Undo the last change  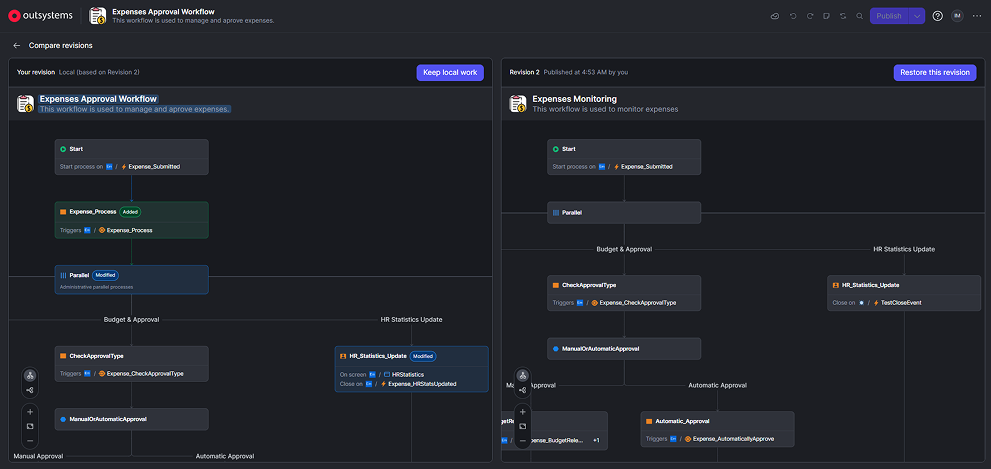[x=793, y=16]
